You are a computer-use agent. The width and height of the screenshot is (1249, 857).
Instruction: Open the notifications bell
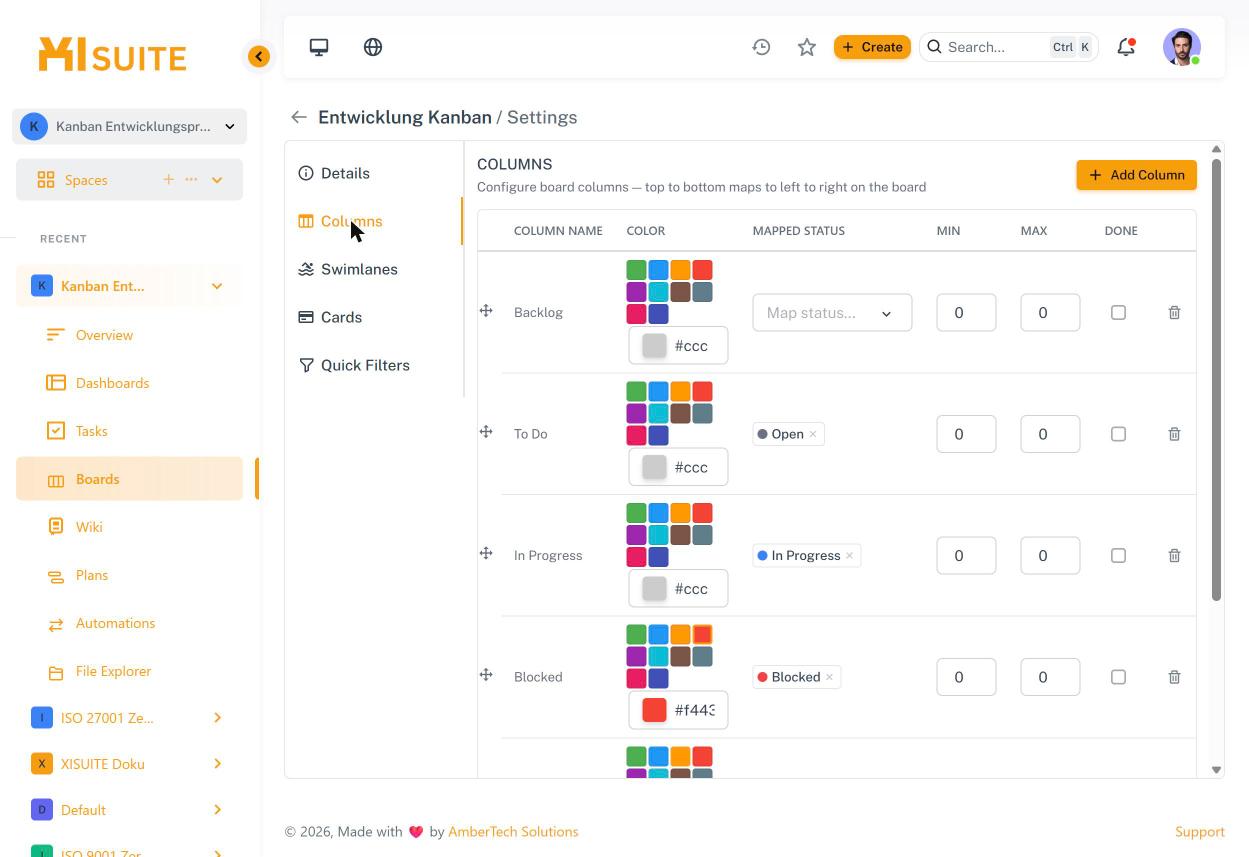pyautogui.click(x=1126, y=47)
